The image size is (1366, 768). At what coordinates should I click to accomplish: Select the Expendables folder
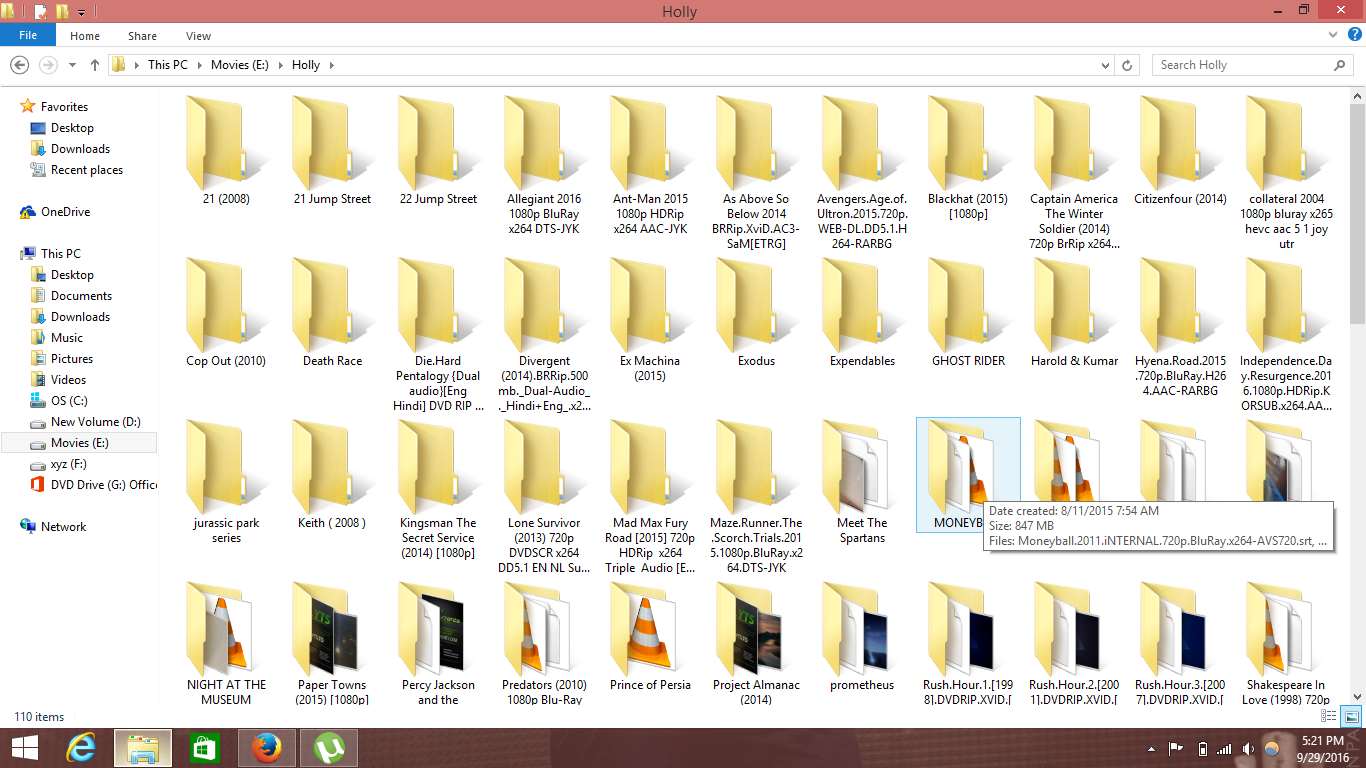pos(862,312)
